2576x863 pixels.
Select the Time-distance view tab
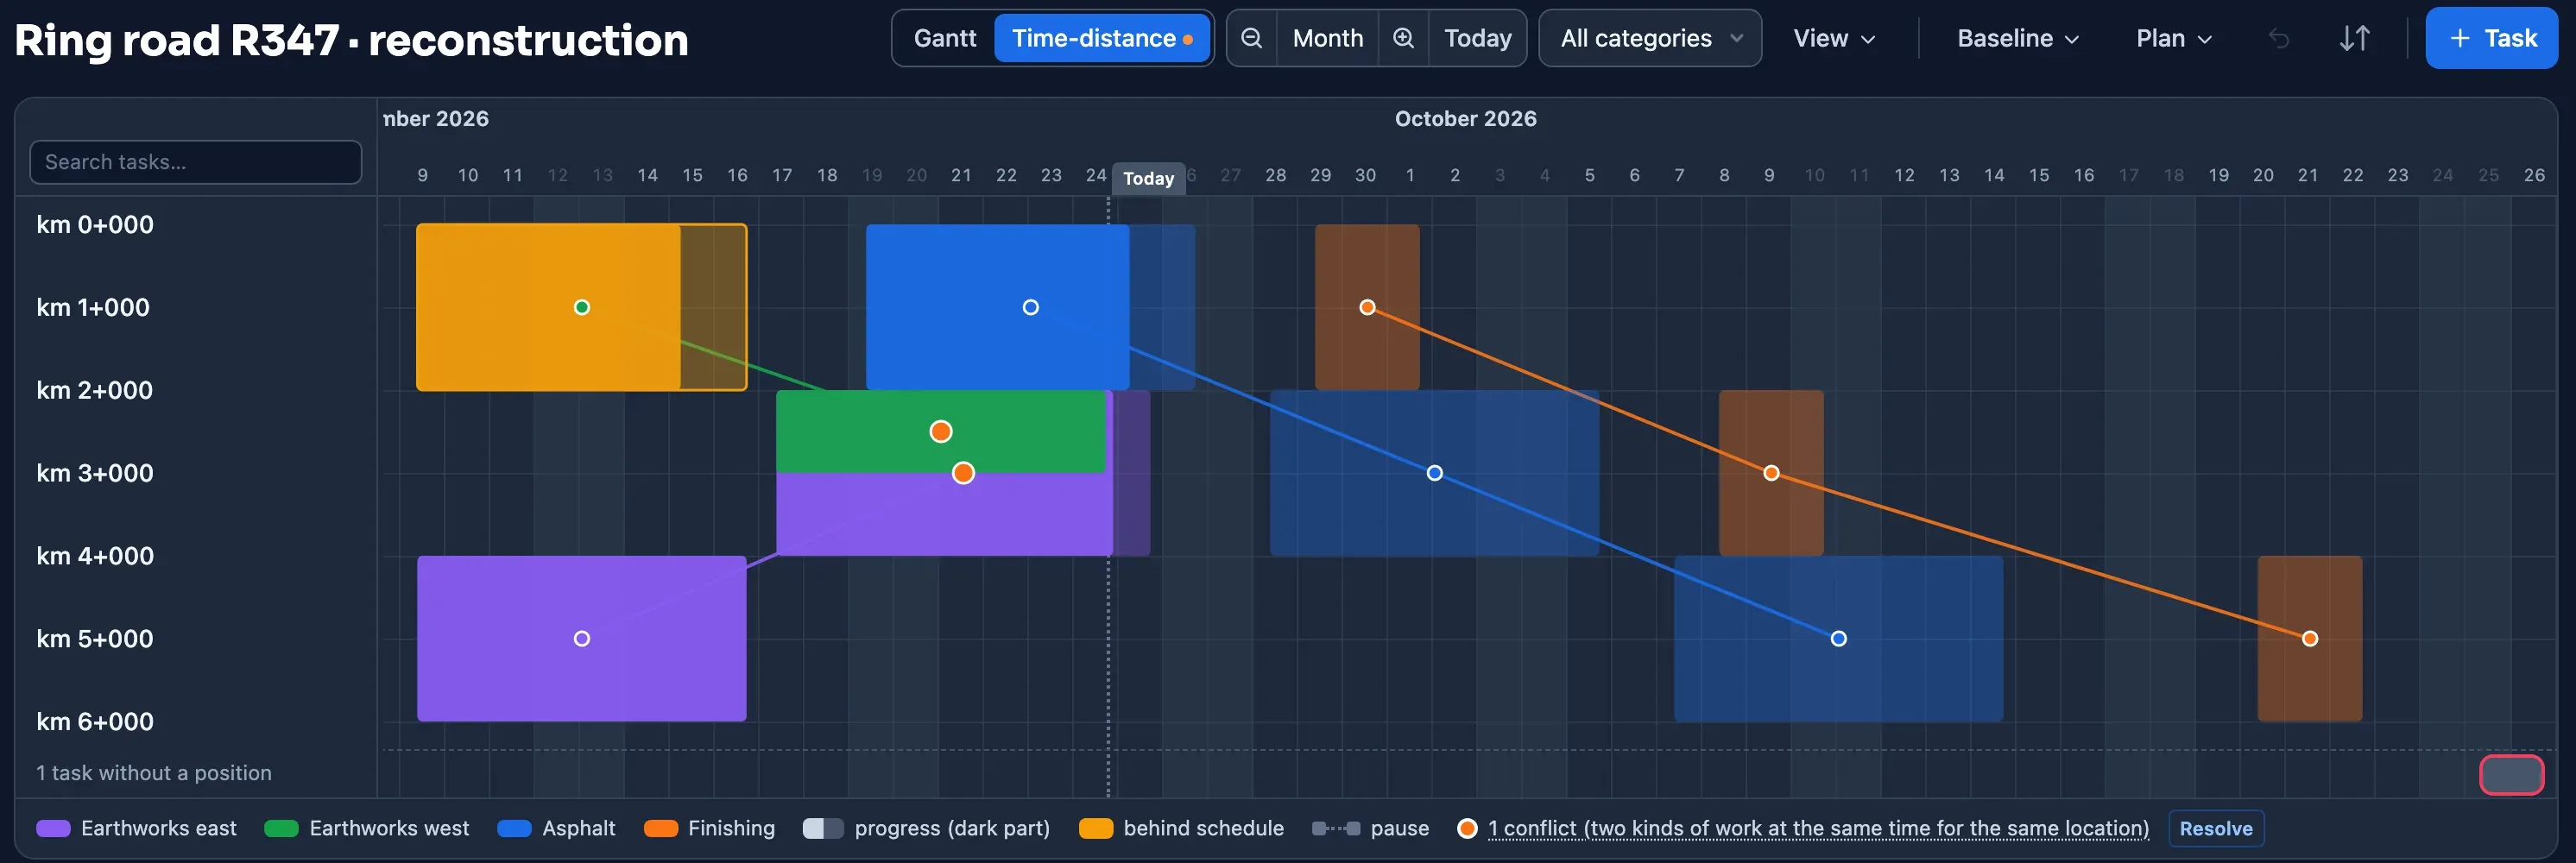click(1102, 38)
